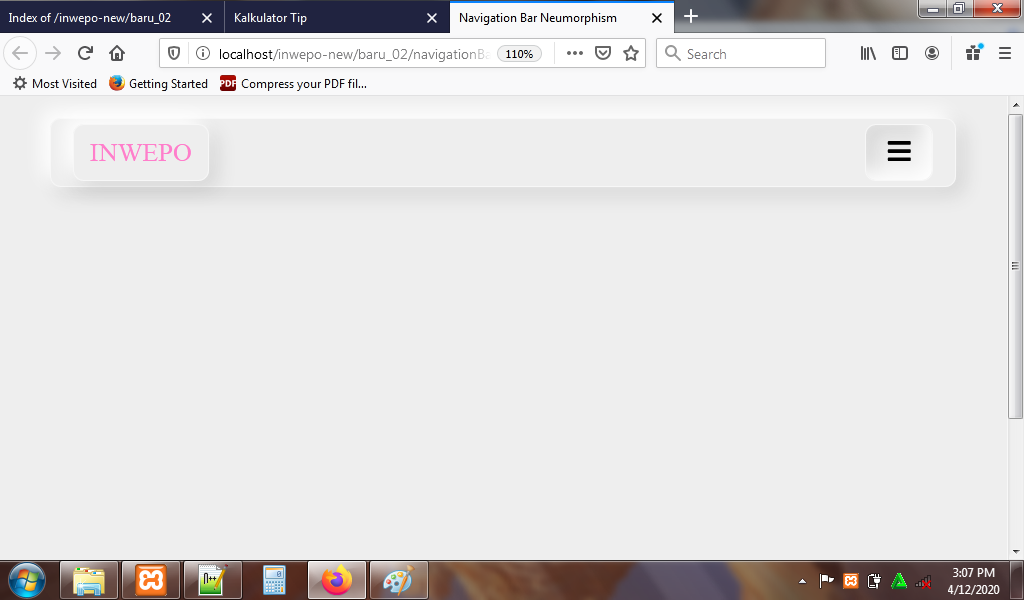
Task: Show hidden system tray icons
Action: tap(803, 581)
